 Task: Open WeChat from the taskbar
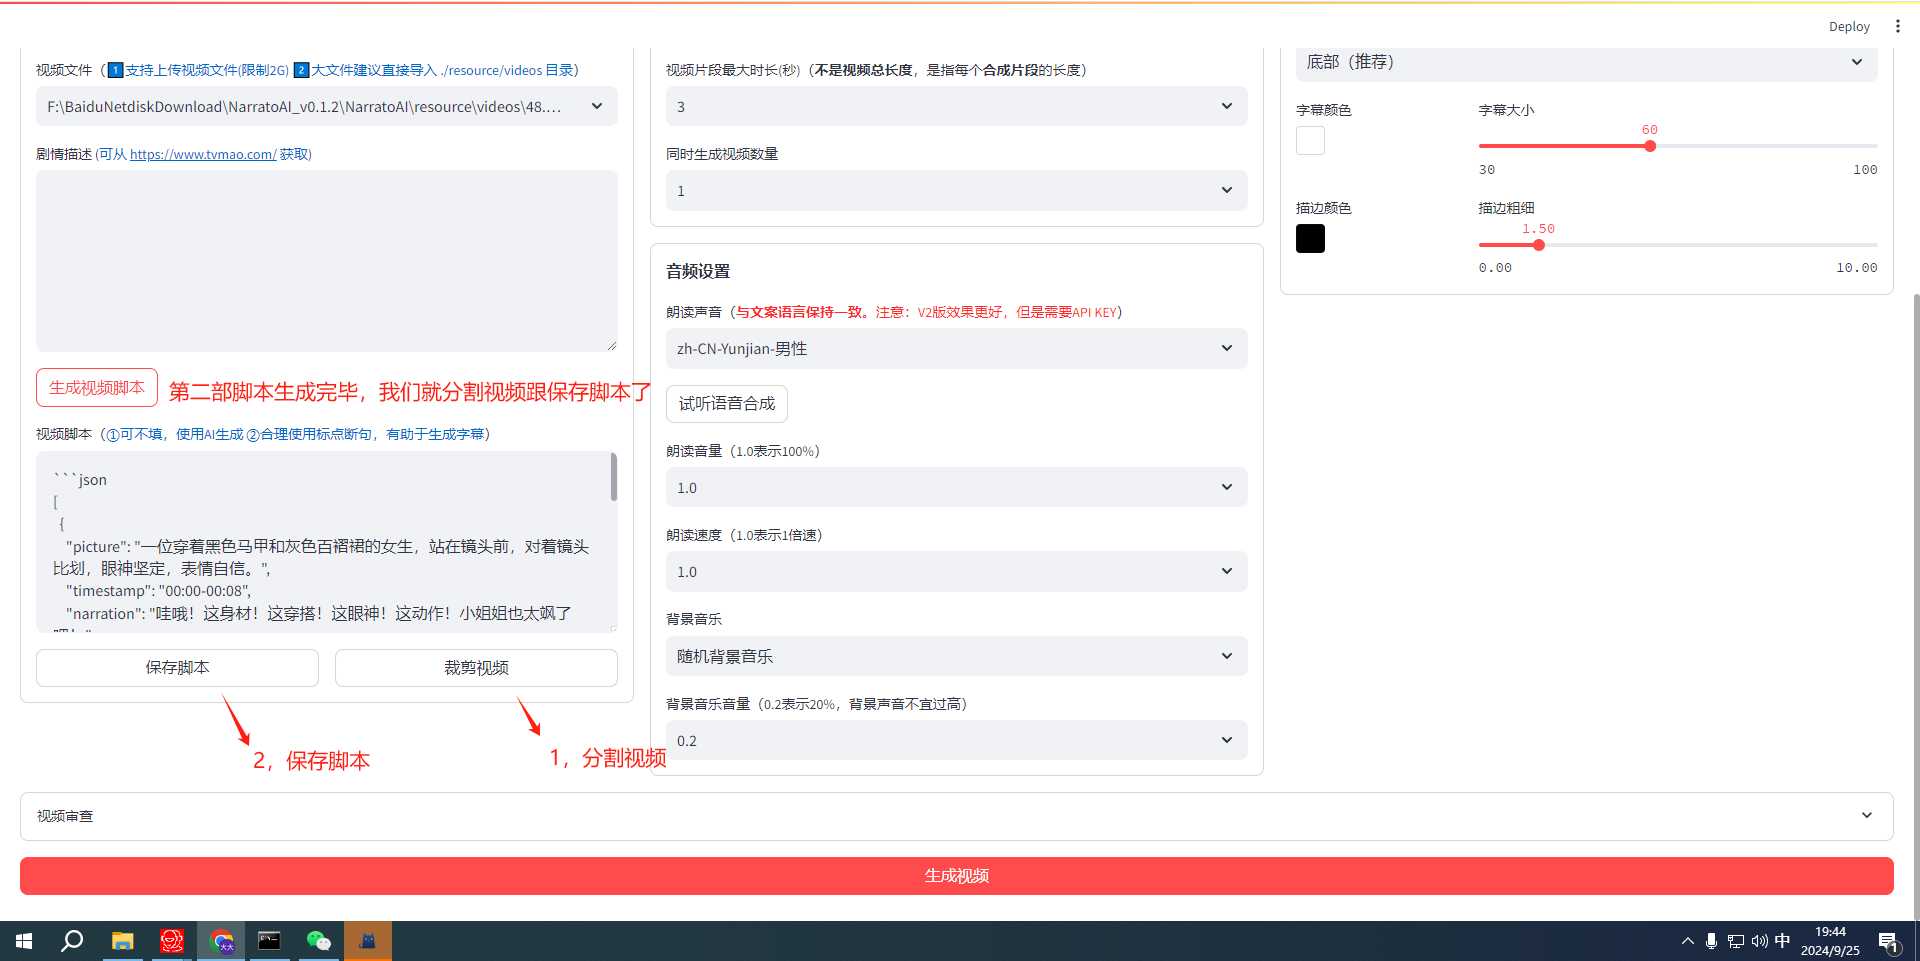click(319, 941)
